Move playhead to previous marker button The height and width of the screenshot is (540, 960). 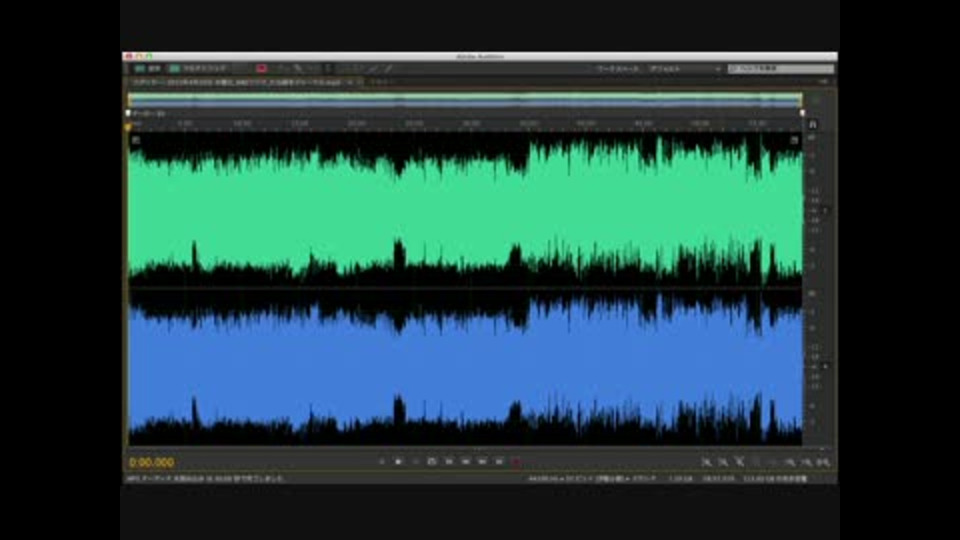pyautogui.click(x=449, y=462)
